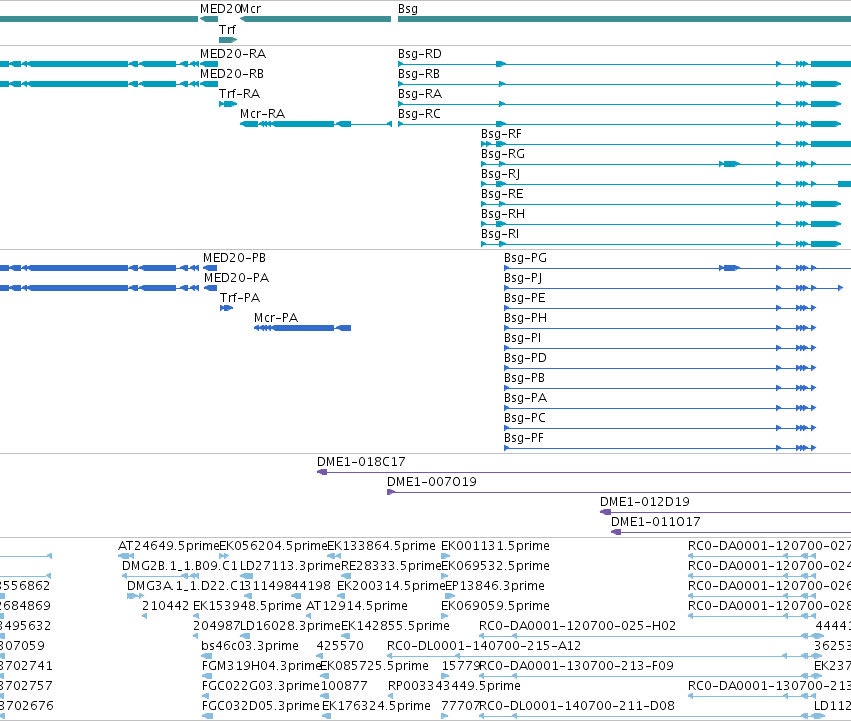The image size is (851, 721).
Task: Select protein MED20-PA
Action: pos(237,278)
